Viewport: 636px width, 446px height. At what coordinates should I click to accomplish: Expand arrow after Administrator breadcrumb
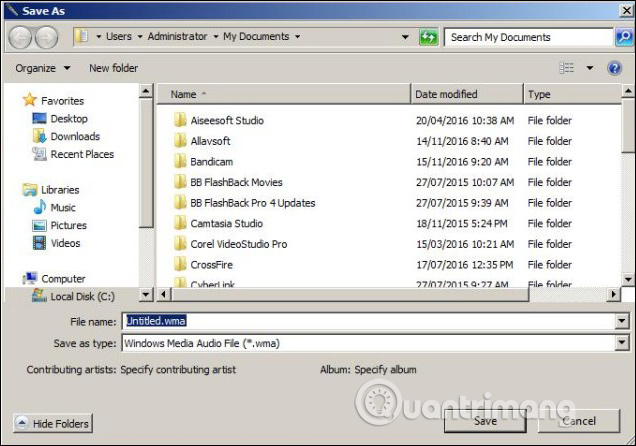(x=215, y=36)
